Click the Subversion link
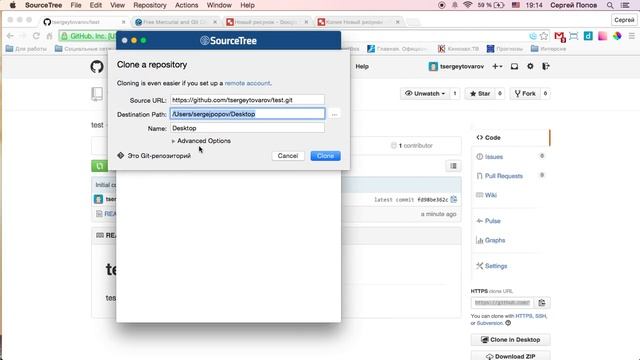640x360 pixels. [490, 323]
